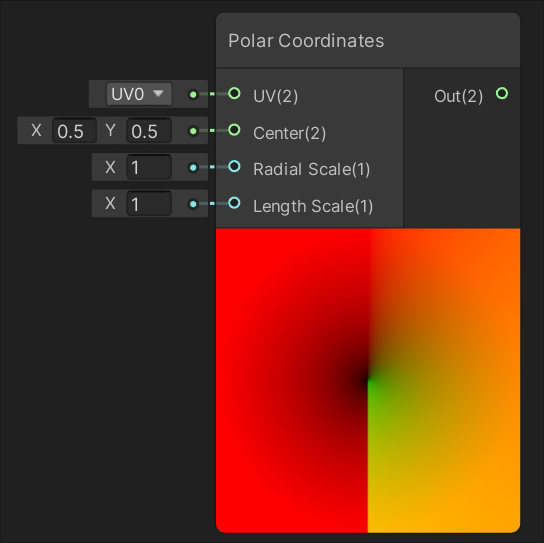Click the Out(2) label text
The height and width of the screenshot is (543, 544).
click(x=458, y=96)
